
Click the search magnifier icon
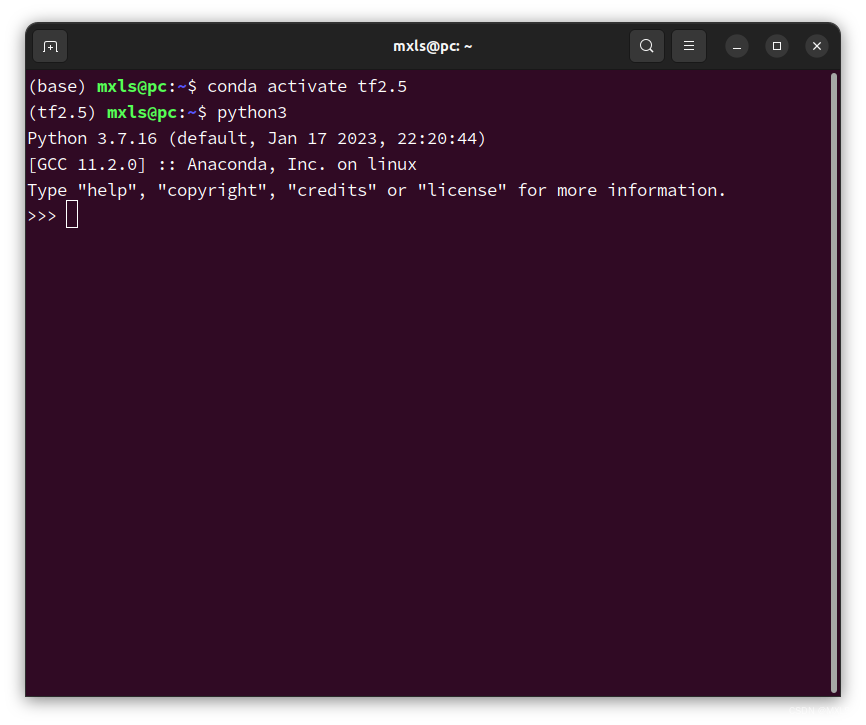647,46
